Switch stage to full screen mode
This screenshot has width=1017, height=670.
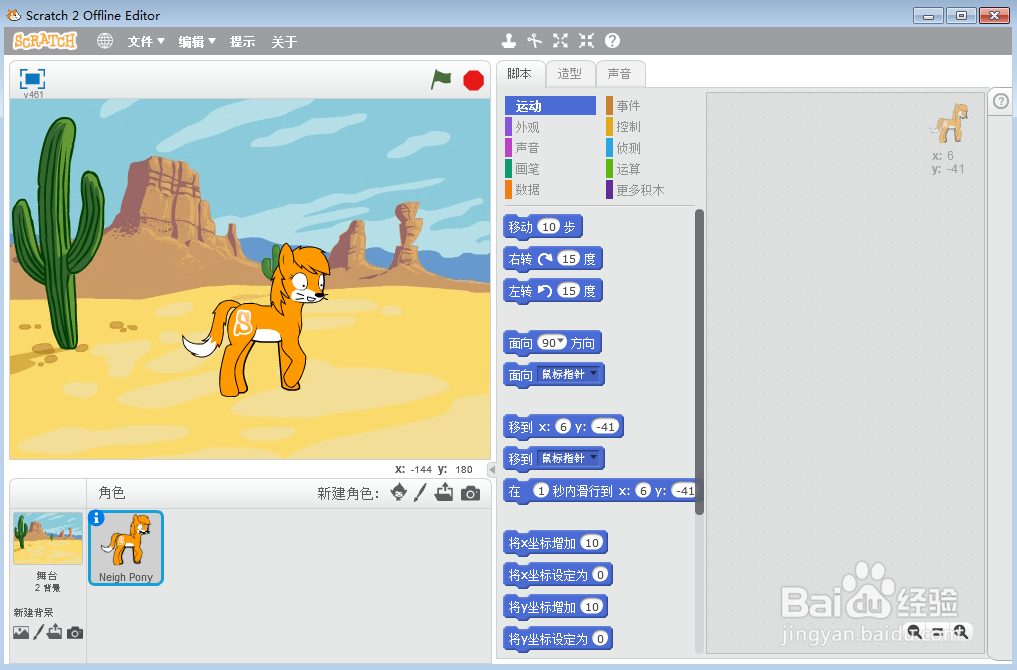pyautogui.click(x=32, y=79)
